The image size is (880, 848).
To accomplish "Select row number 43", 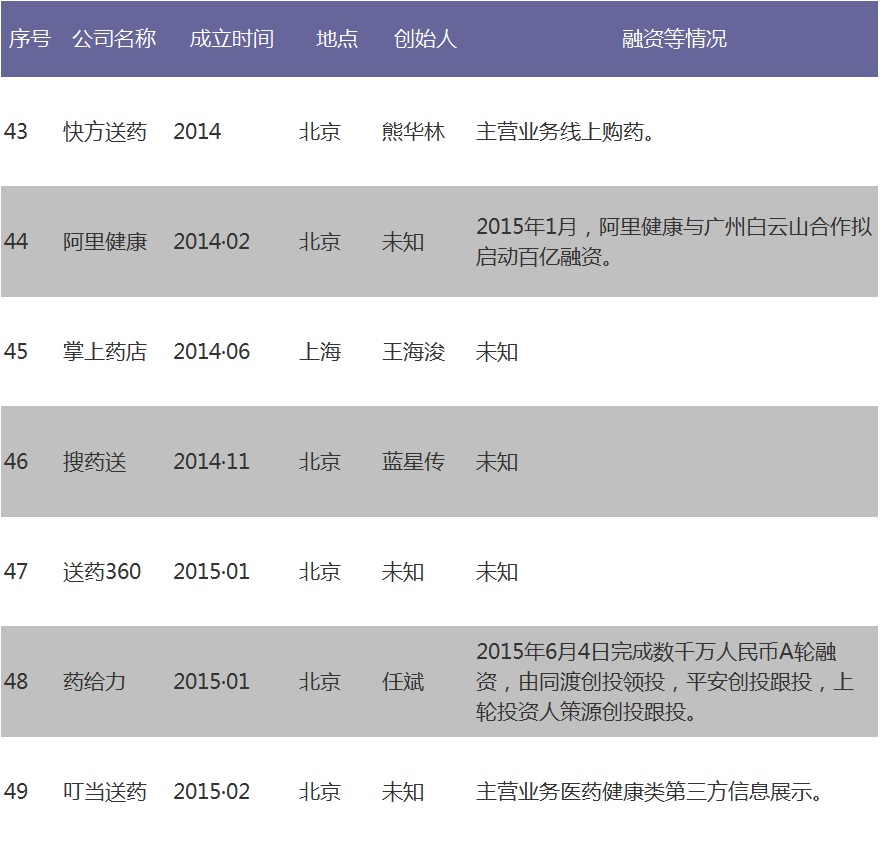I will pos(16,132).
